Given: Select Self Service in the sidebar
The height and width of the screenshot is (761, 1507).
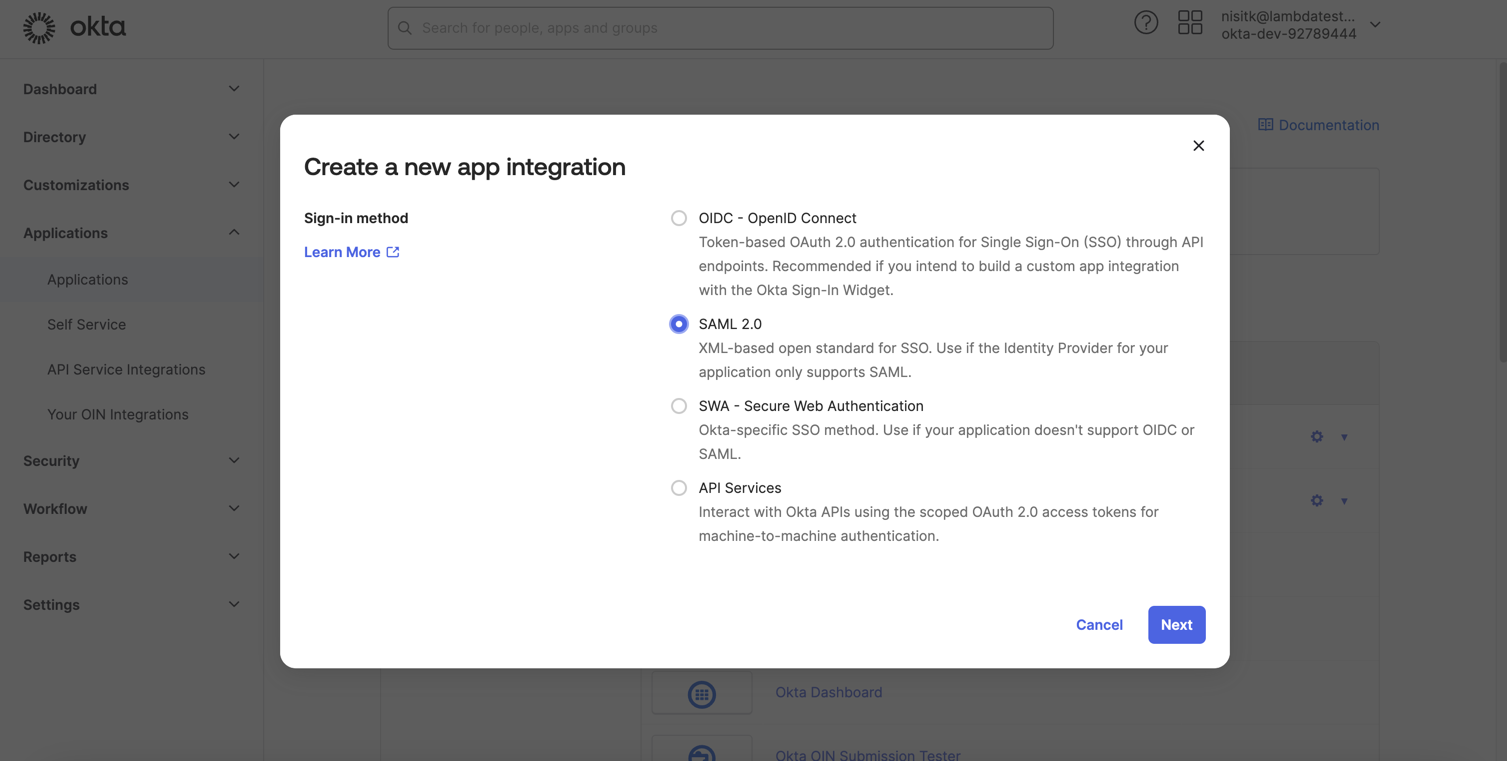Looking at the screenshot, I should 87,324.
